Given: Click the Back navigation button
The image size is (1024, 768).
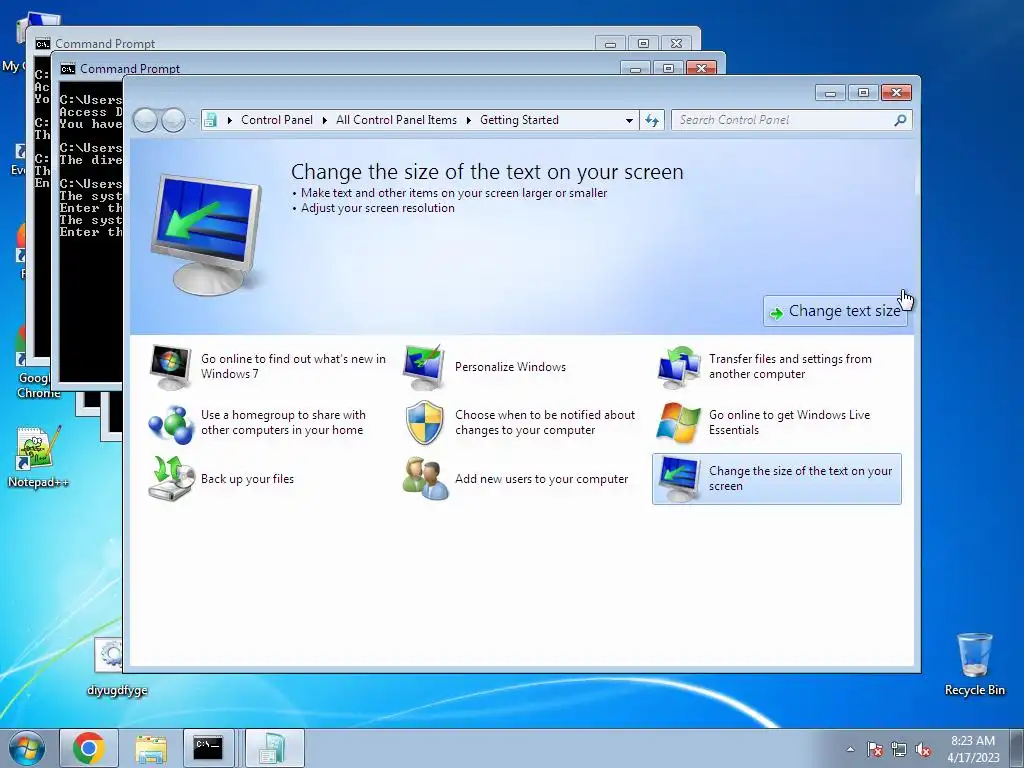Looking at the screenshot, I should tap(145, 120).
